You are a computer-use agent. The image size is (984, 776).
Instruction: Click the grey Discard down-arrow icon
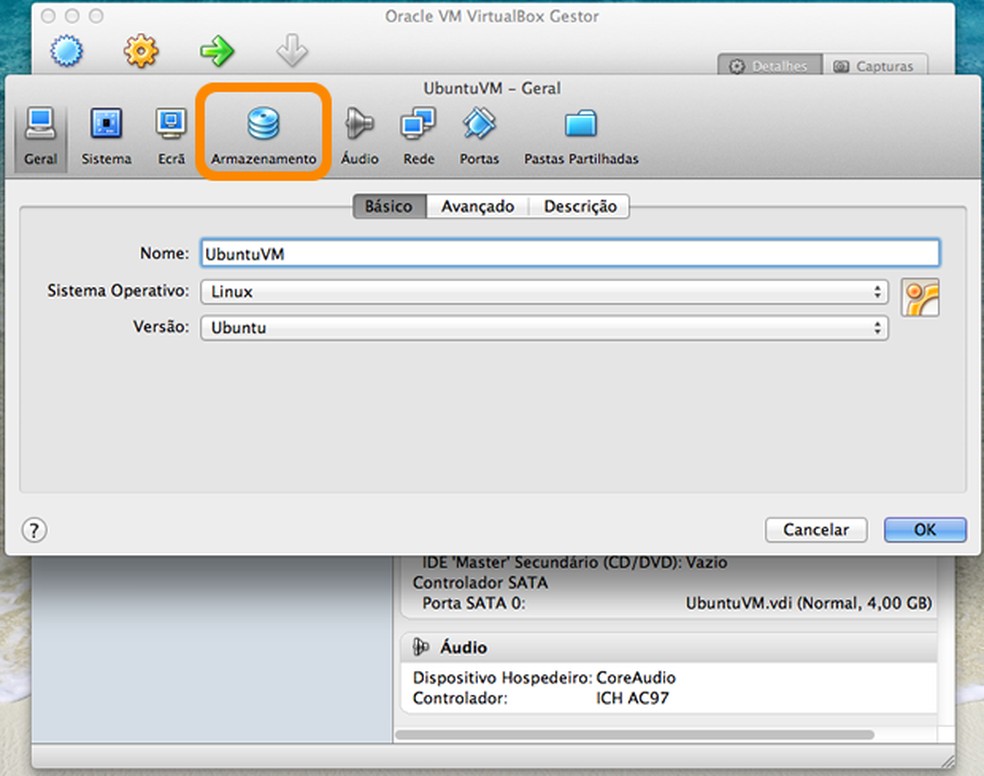pos(292,51)
